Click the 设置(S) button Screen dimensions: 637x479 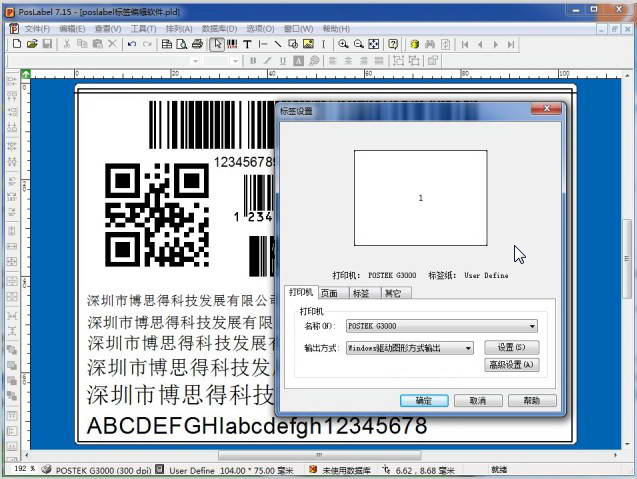tap(511, 347)
